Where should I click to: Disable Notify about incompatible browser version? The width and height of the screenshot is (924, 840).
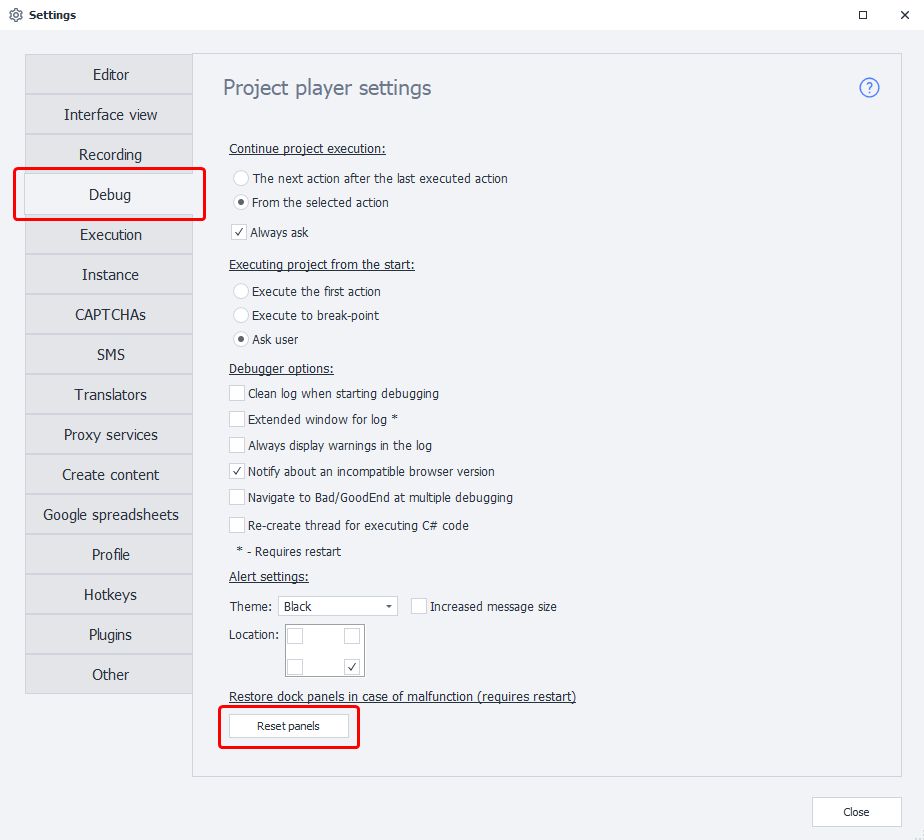point(237,471)
